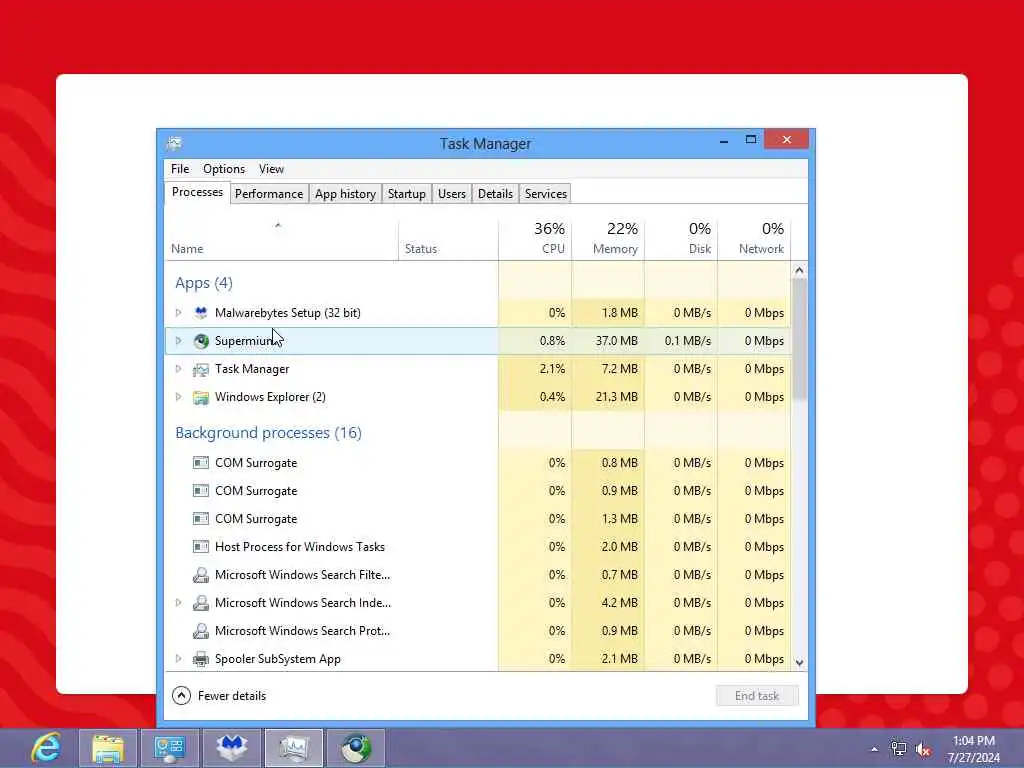Switch to the Details tab
This screenshot has height=768, width=1024.
495,194
